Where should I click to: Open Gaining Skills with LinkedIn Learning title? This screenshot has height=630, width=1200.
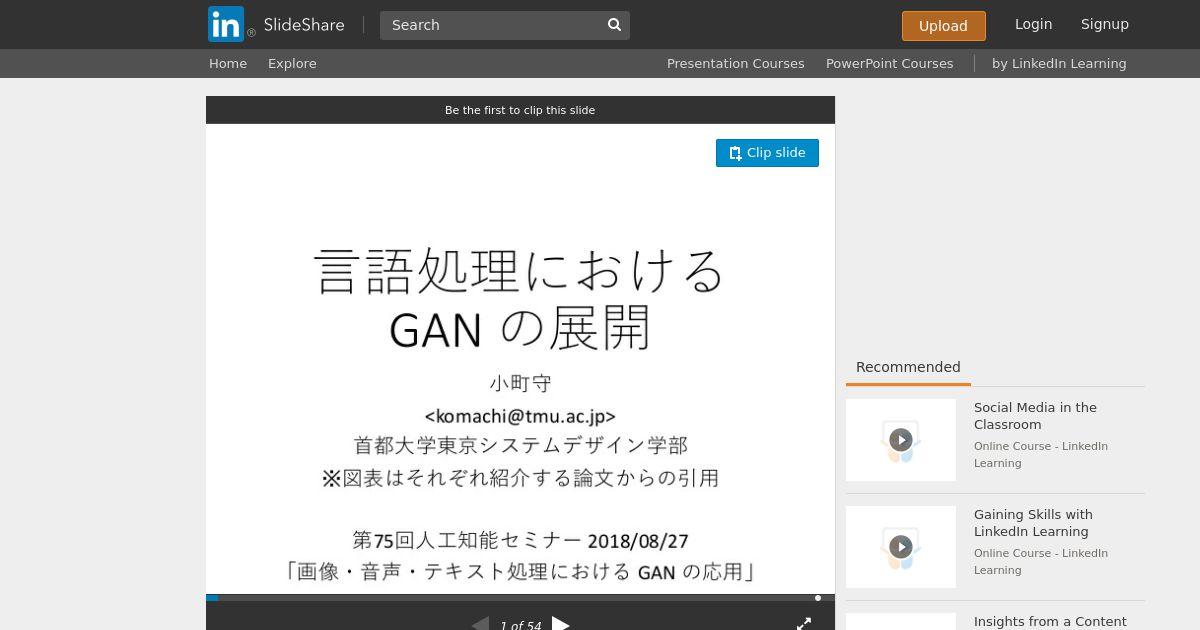click(1033, 523)
